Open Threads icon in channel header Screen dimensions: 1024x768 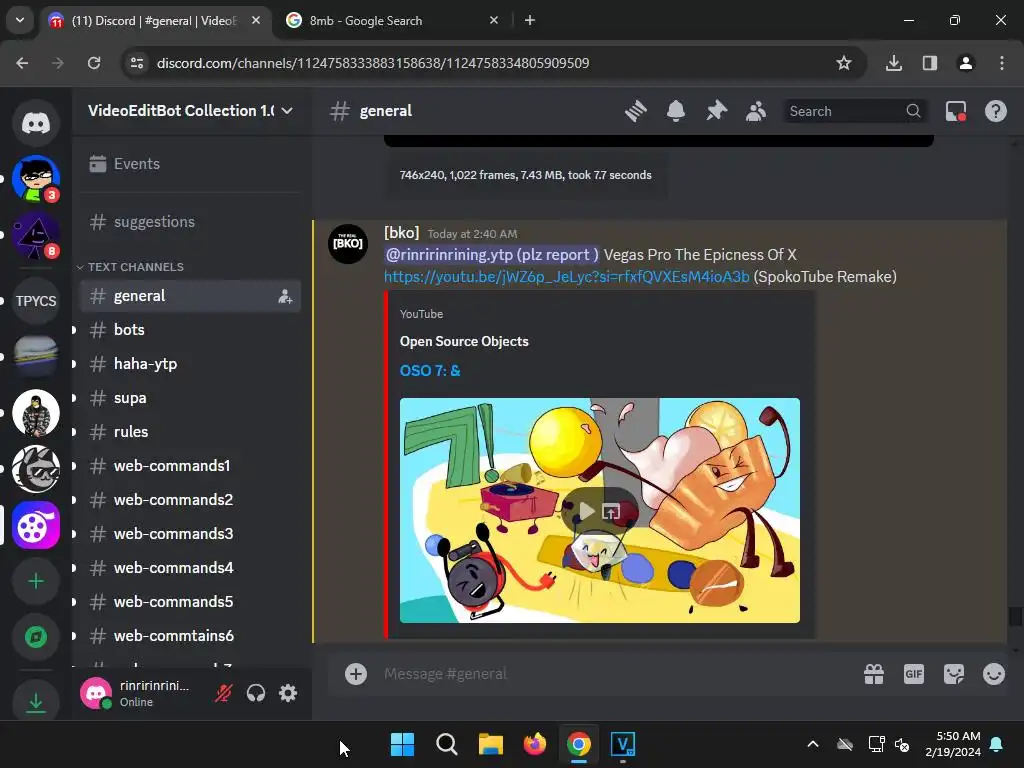[x=635, y=111]
